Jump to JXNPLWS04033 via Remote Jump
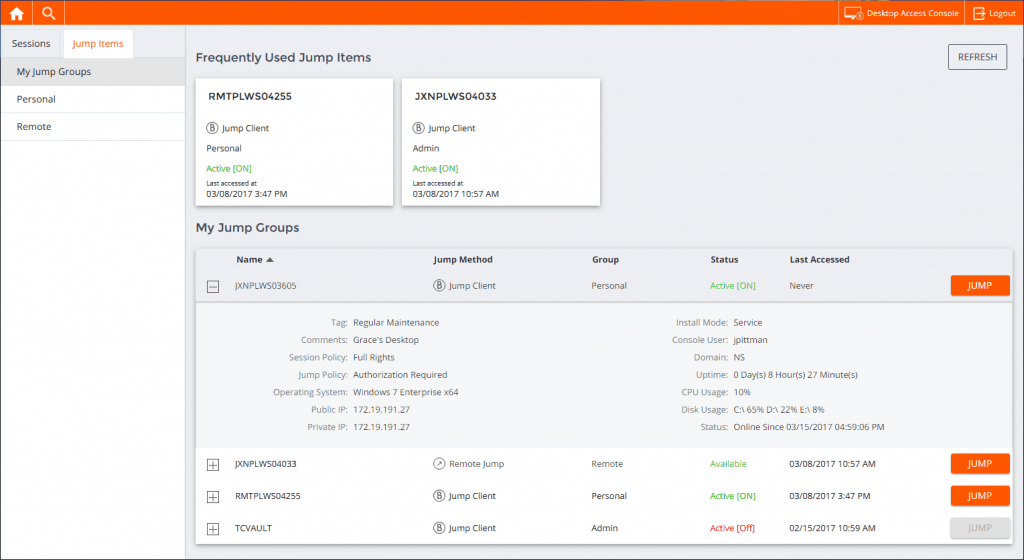 (980, 463)
